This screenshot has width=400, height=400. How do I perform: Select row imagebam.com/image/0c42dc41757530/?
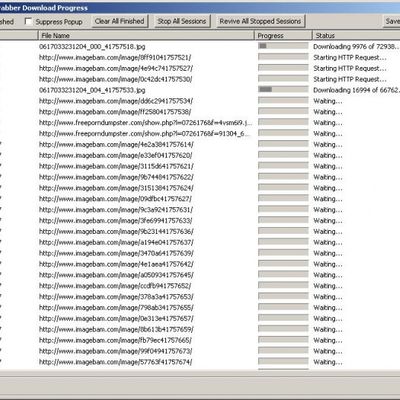(115, 79)
